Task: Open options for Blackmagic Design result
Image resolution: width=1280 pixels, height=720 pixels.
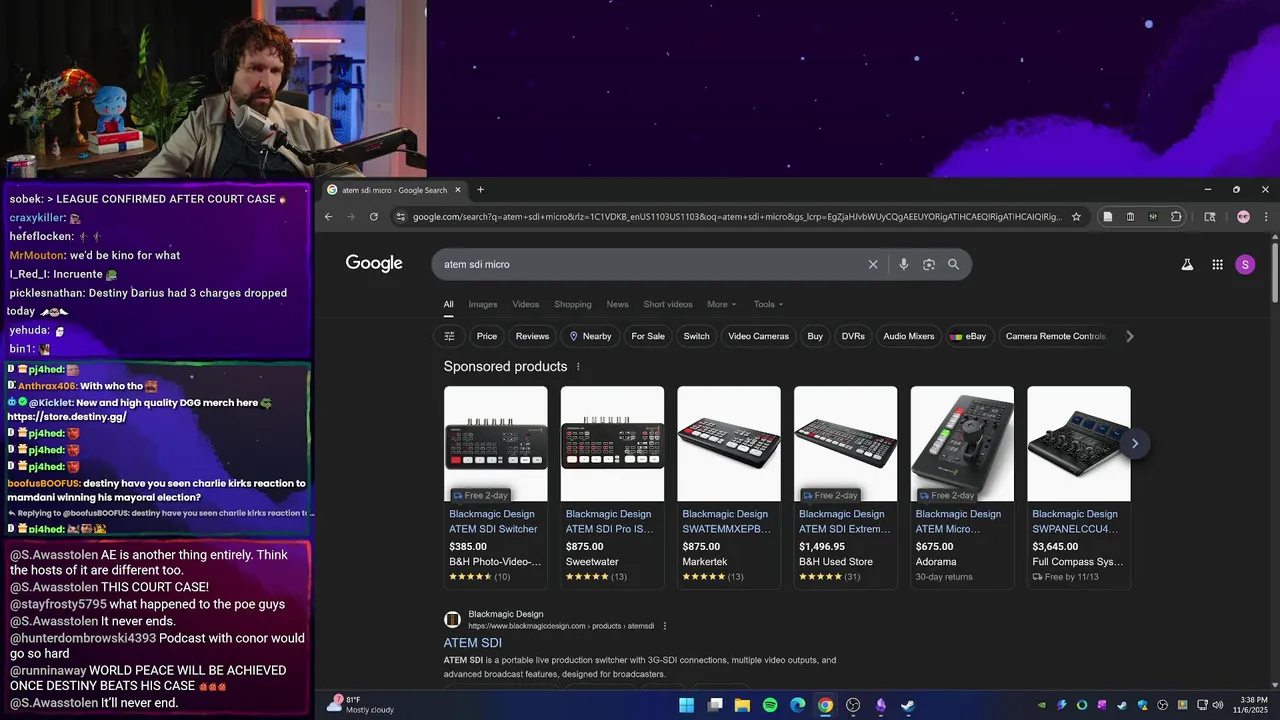Action: click(x=665, y=626)
